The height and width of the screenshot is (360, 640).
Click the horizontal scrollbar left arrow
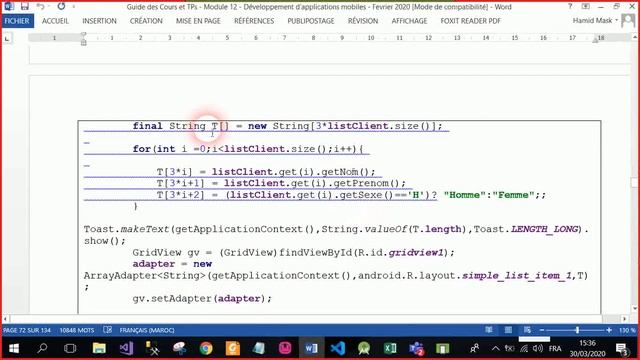(x=5, y=318)
